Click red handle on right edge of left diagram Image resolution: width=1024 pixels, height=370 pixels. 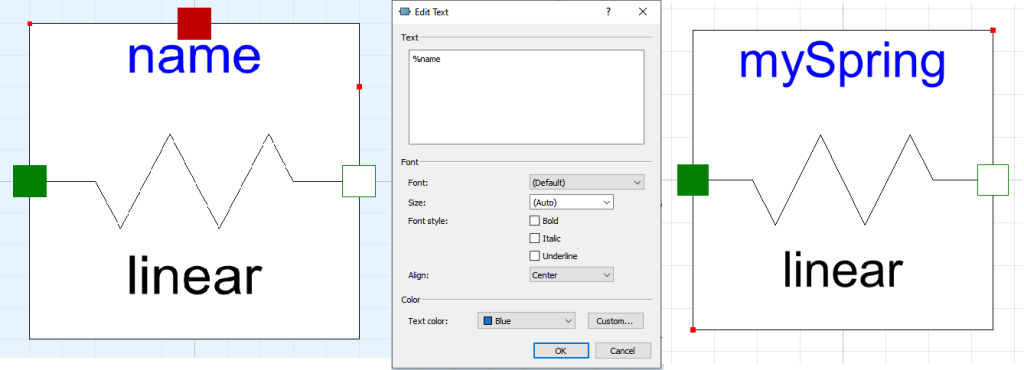tap(359, 86)
